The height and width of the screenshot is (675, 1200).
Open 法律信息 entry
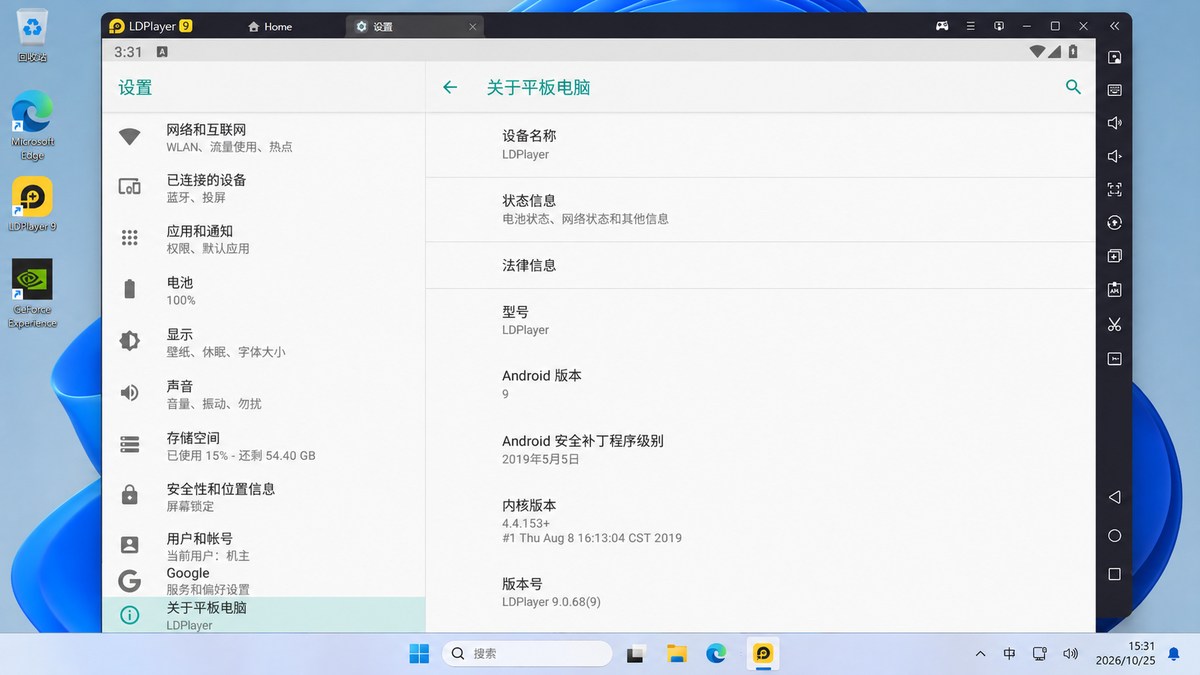(x=760, y=265)
